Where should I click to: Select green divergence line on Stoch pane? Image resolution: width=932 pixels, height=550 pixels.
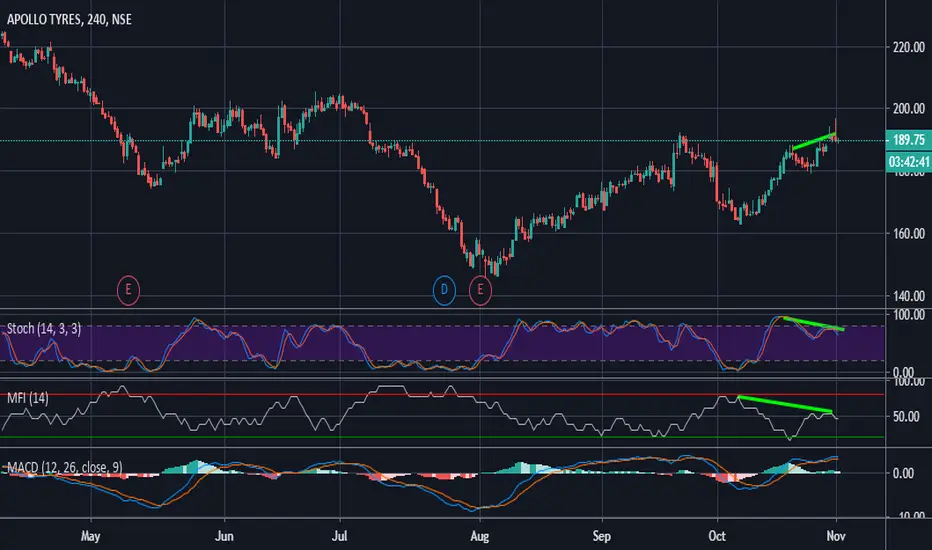[814, 323]
